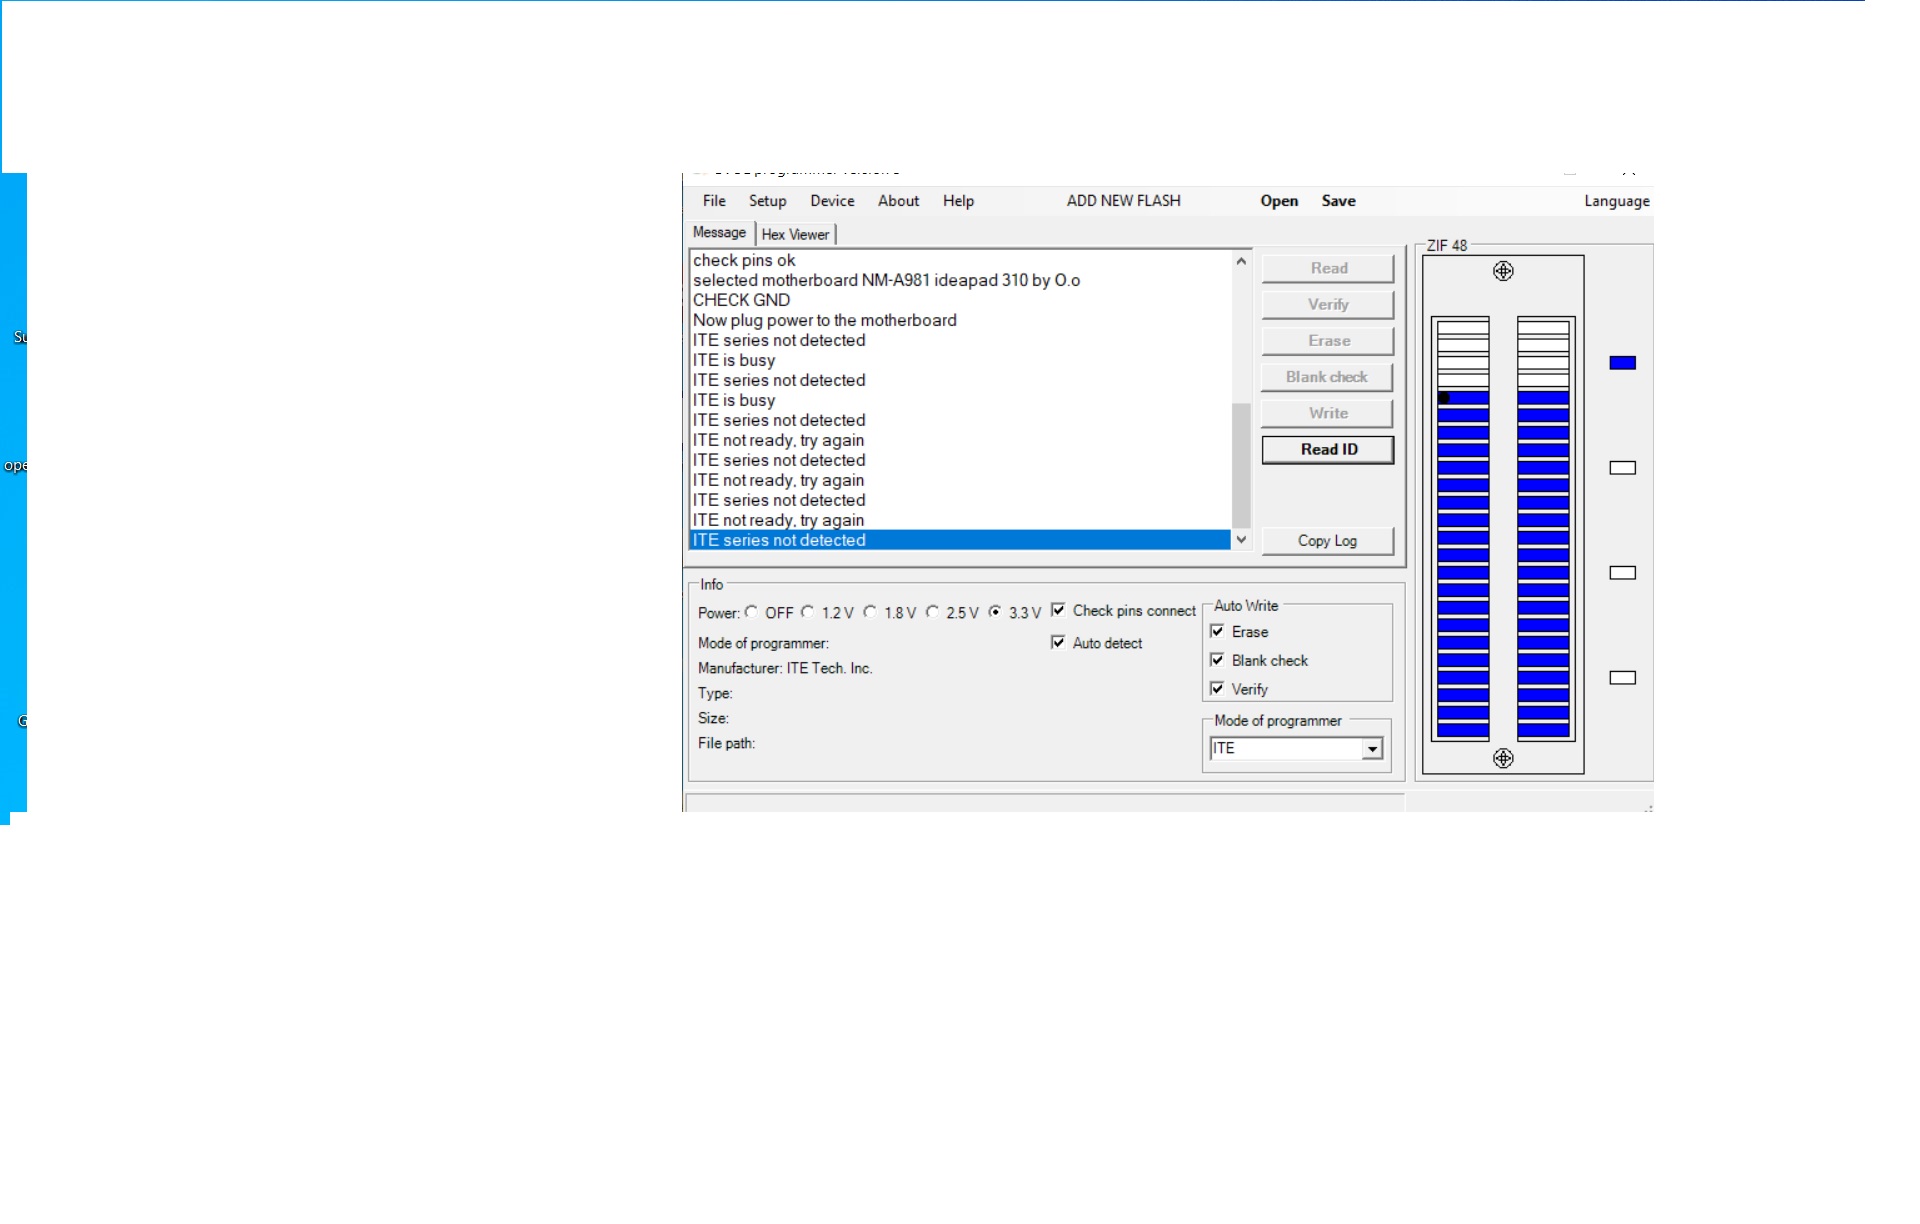The width and height of the screenshot is (1920, 1224).
Task: Open the File menu
Action: point(714,201)
